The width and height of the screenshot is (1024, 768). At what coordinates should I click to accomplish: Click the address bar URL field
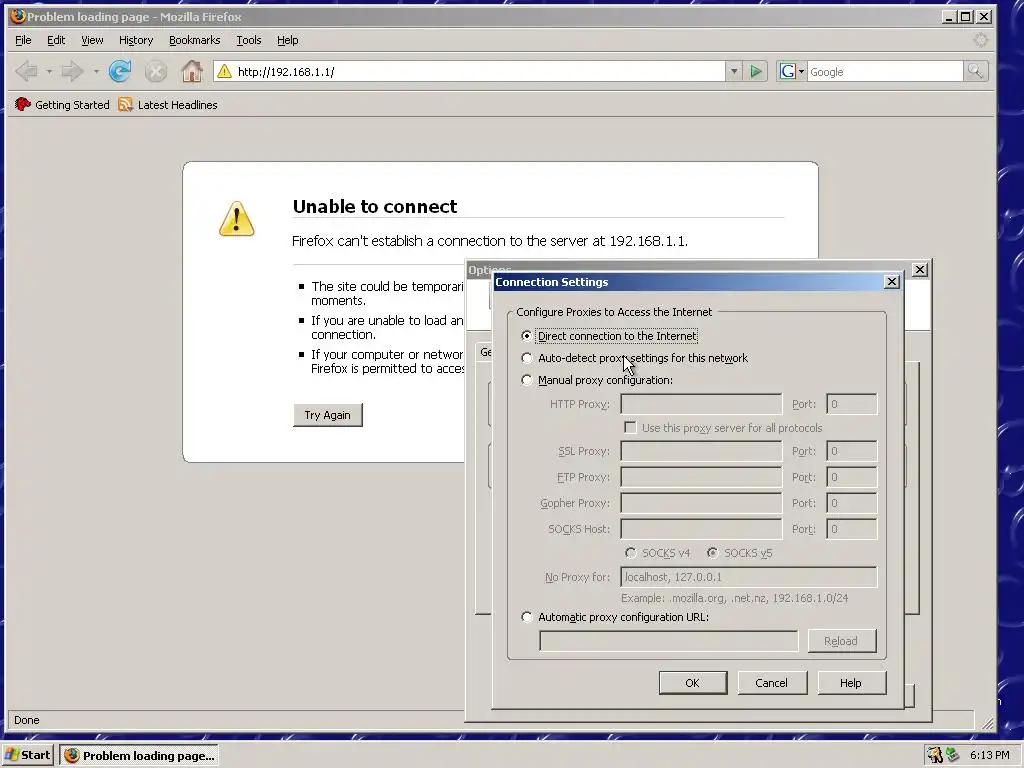[480, 71]
